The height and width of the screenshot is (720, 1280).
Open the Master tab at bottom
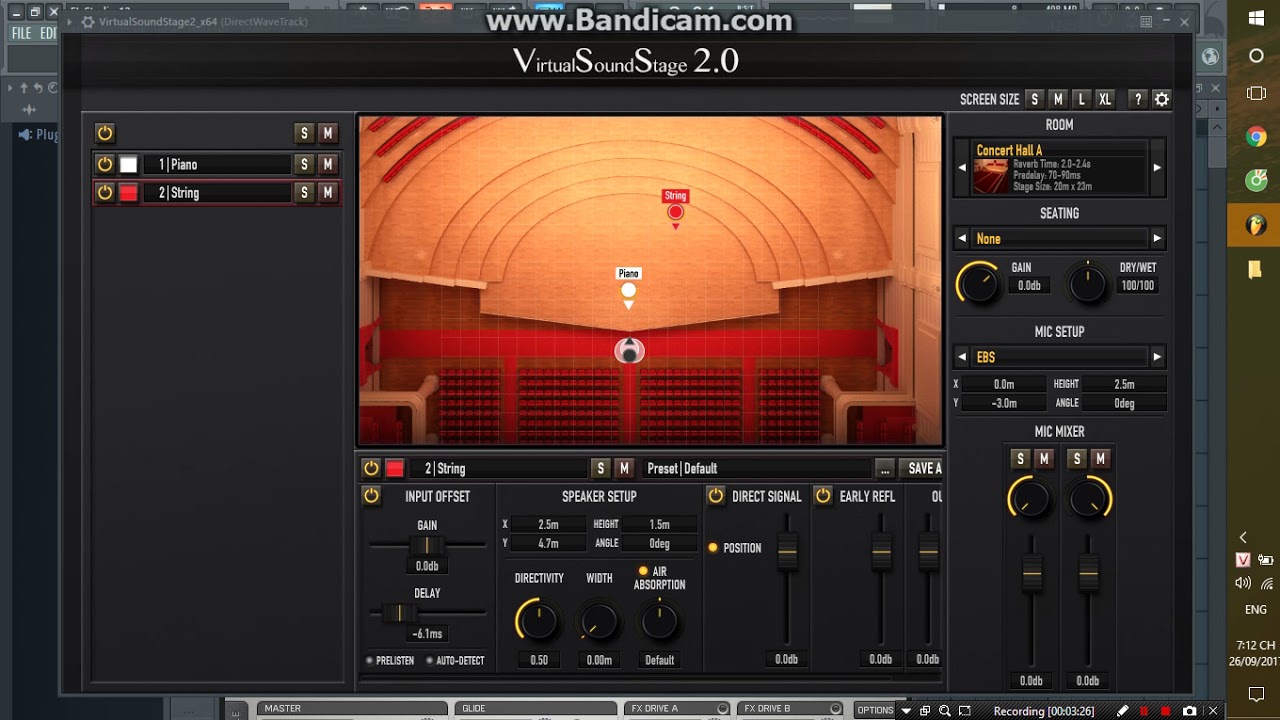click(x=350, y=709)
